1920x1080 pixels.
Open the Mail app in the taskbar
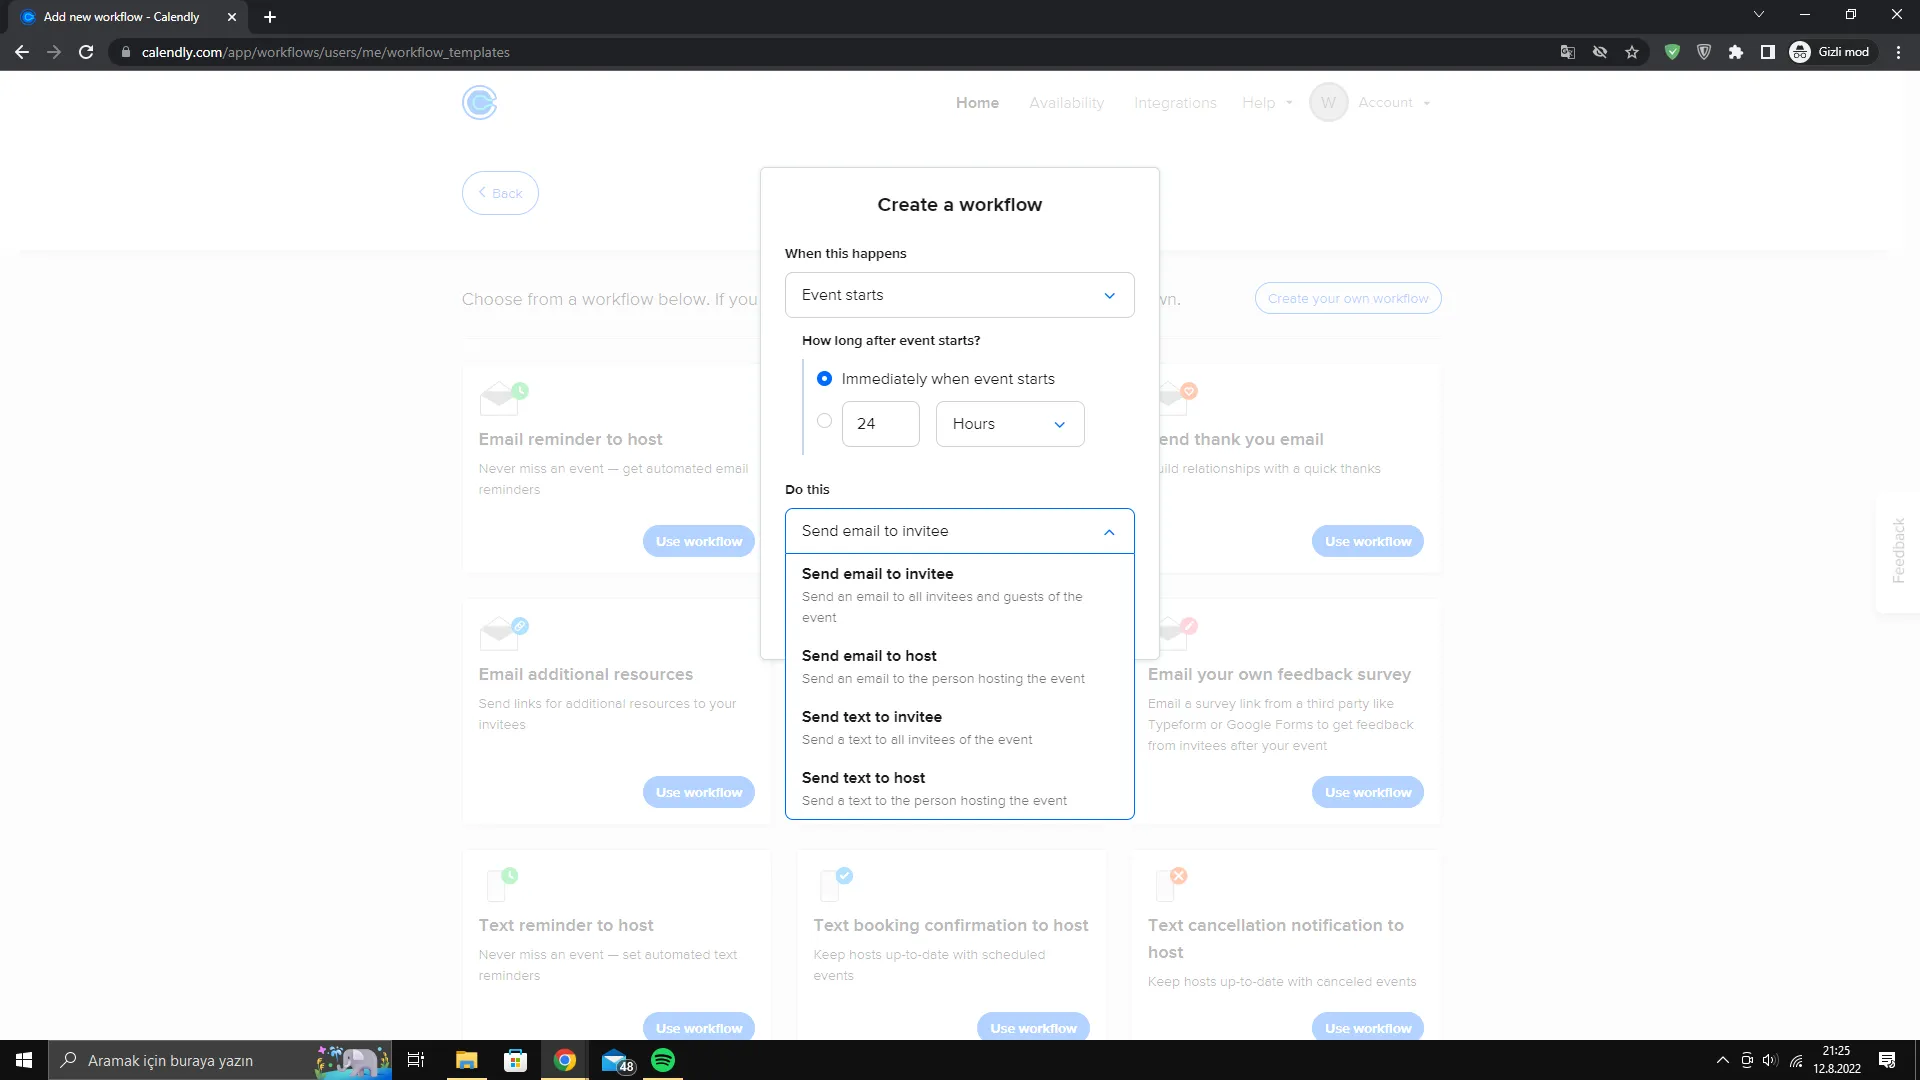click(x=616, y=1060)
